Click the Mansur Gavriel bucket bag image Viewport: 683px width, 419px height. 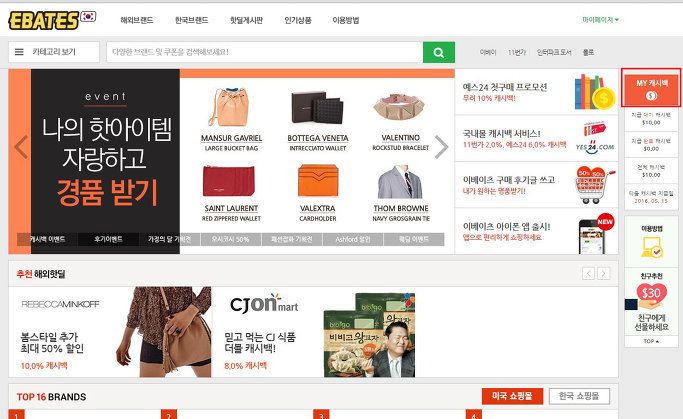tap(229, 107)
